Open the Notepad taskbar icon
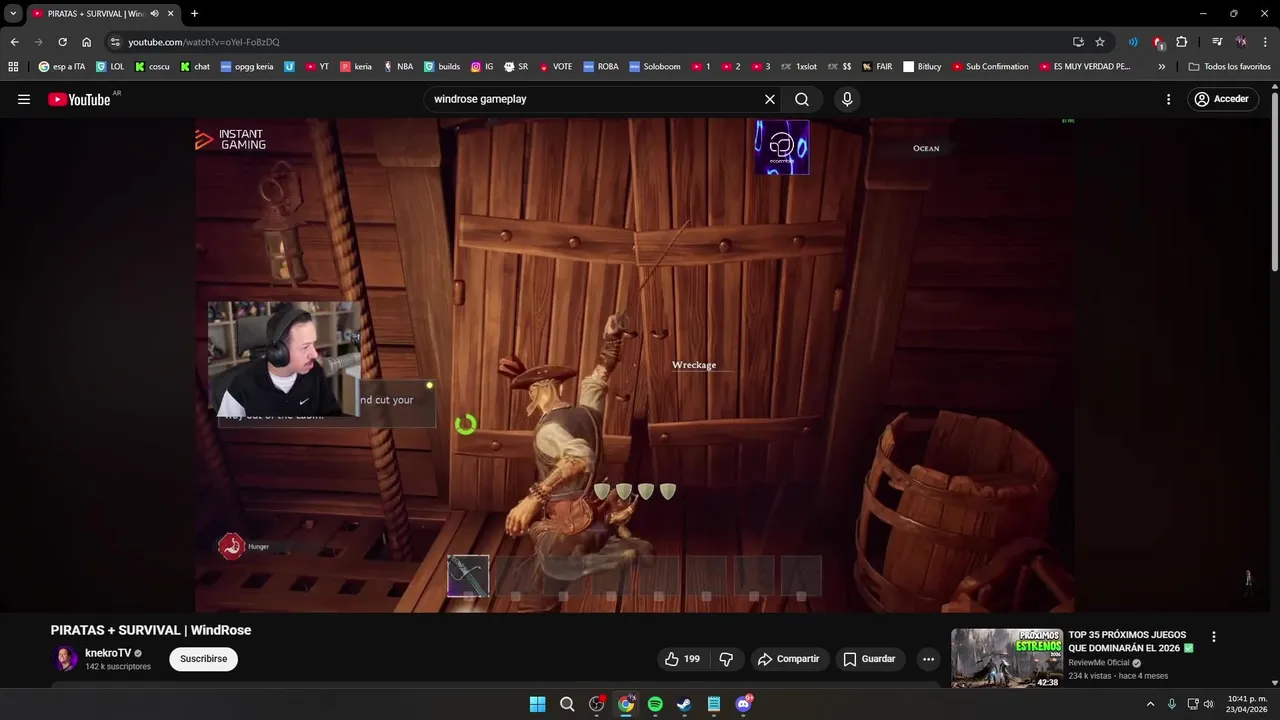The image size is (1280, 720). pyautogui.click(x=714, y=704)
